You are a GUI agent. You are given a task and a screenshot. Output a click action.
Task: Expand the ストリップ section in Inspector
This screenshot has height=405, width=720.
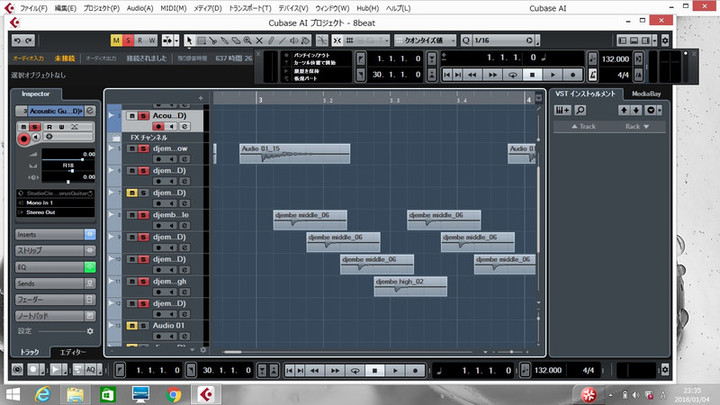(x=50, y=251)
